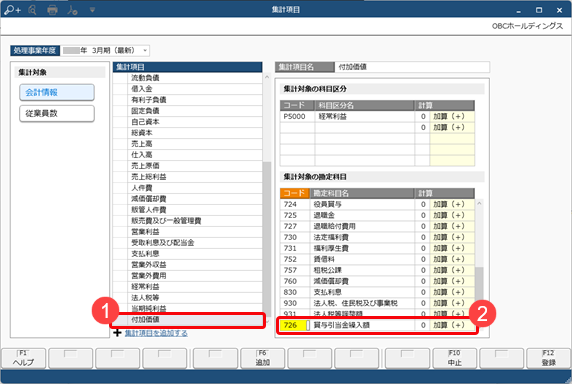Click the code input cell containing 726
The height and width of the screenshot is (384, 572).
point(293,325)
